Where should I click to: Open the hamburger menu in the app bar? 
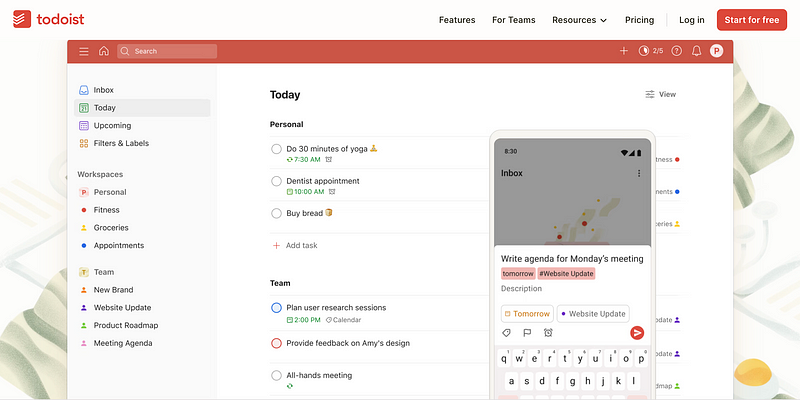[x=84, y=51]
